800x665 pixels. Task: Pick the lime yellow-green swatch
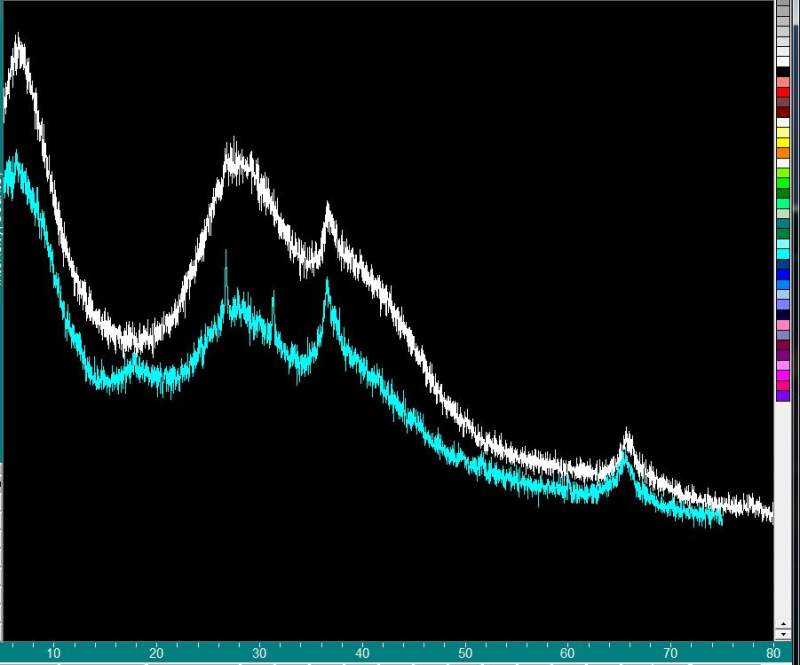(x=783, y=173)
